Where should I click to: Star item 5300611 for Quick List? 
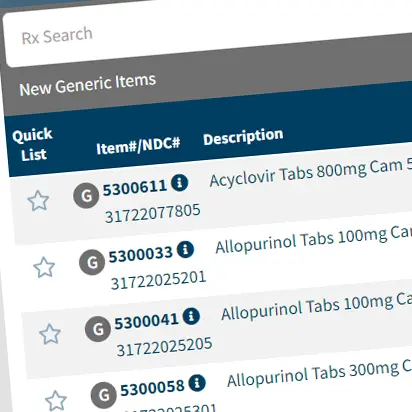tap(38, 201)
